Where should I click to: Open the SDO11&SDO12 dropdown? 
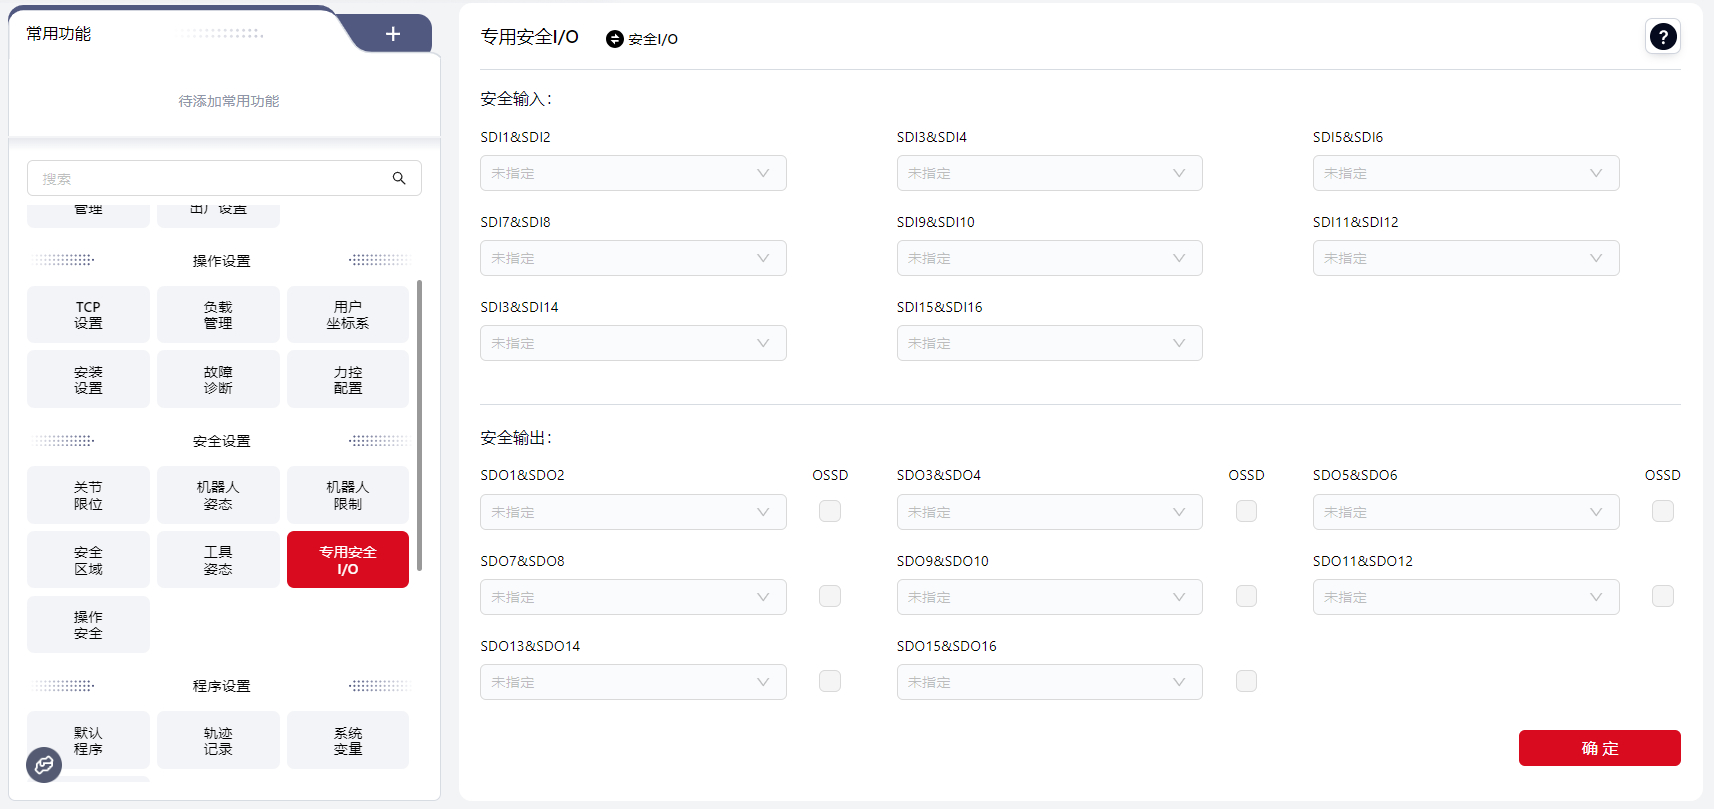point(1465,597)
